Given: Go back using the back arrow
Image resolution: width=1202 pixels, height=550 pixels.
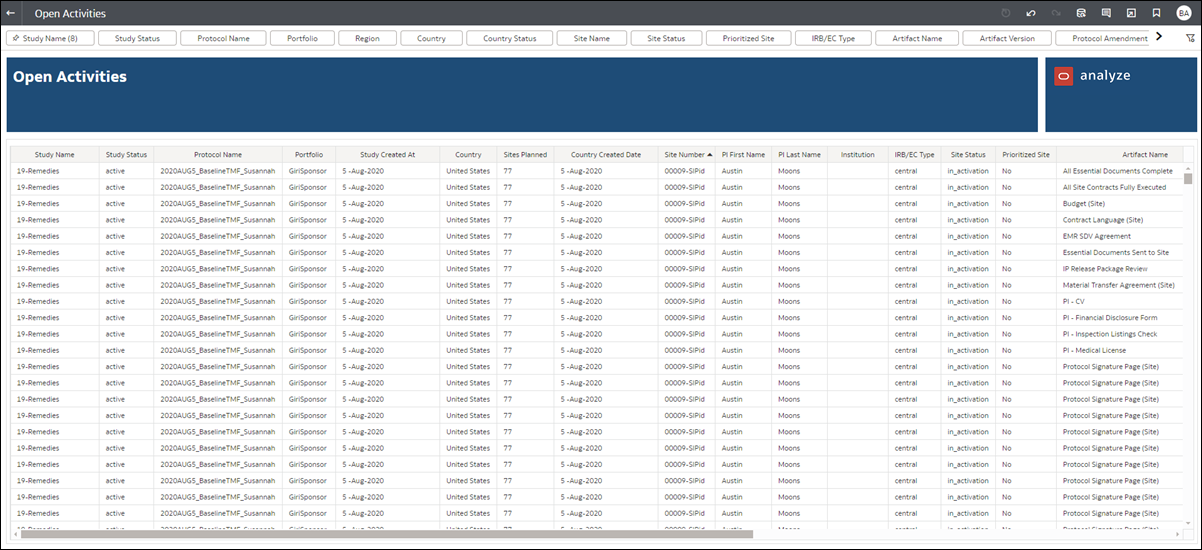Looking at the screenshot, I should pyautogui.click(x=11, y=14).
